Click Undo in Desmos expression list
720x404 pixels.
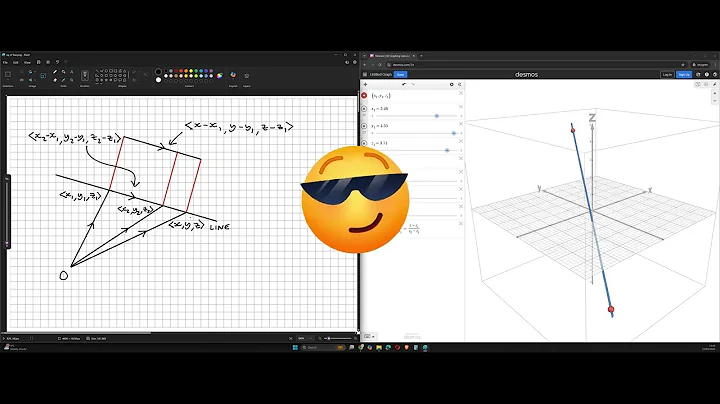tap(404, 84)
